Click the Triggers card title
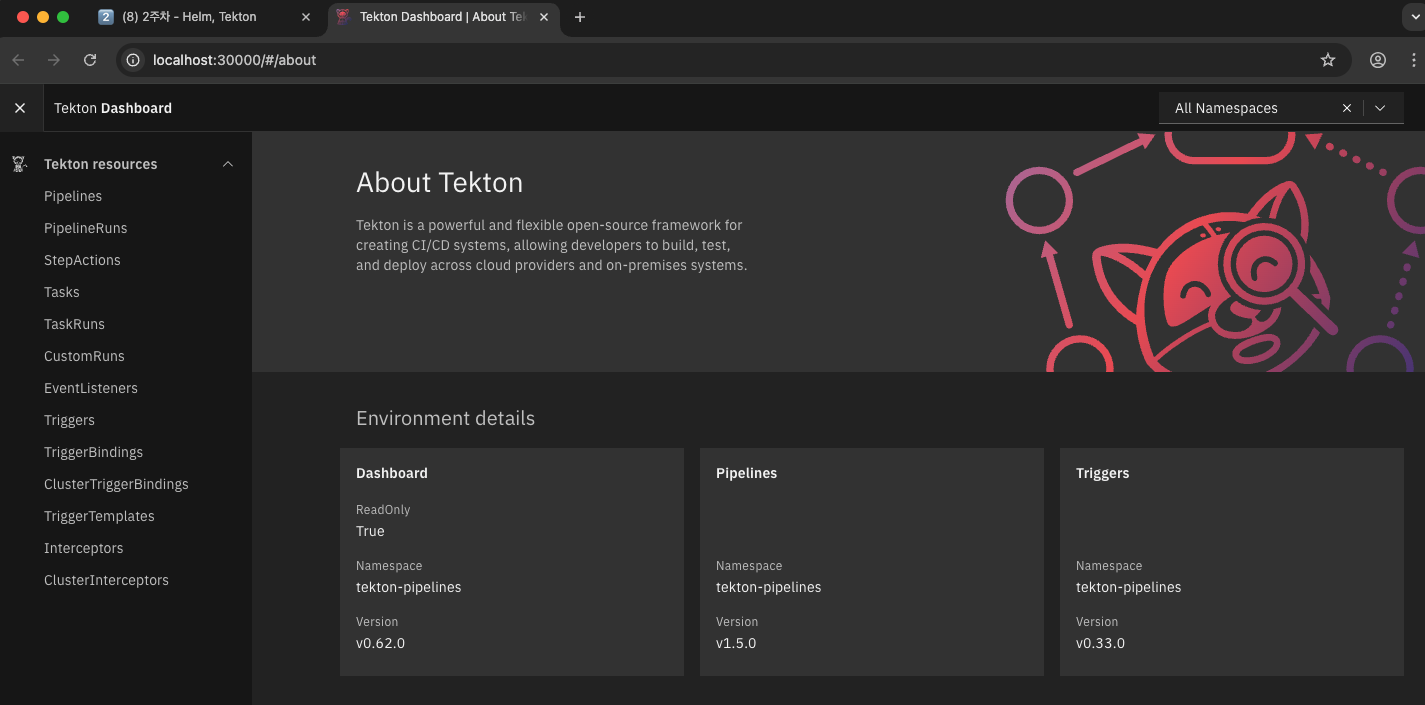Image resolution: width=1425 pixels, height=705 pixels. [1102, 473]
